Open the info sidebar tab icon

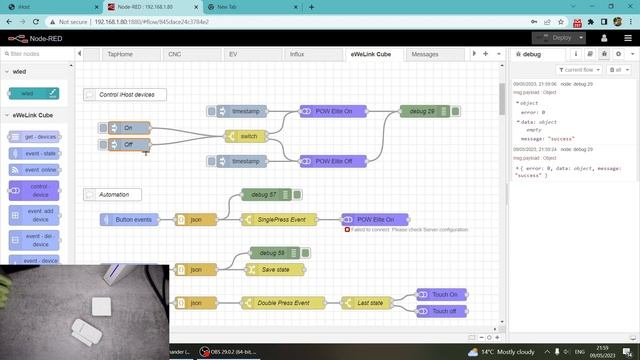click(576, 54)
